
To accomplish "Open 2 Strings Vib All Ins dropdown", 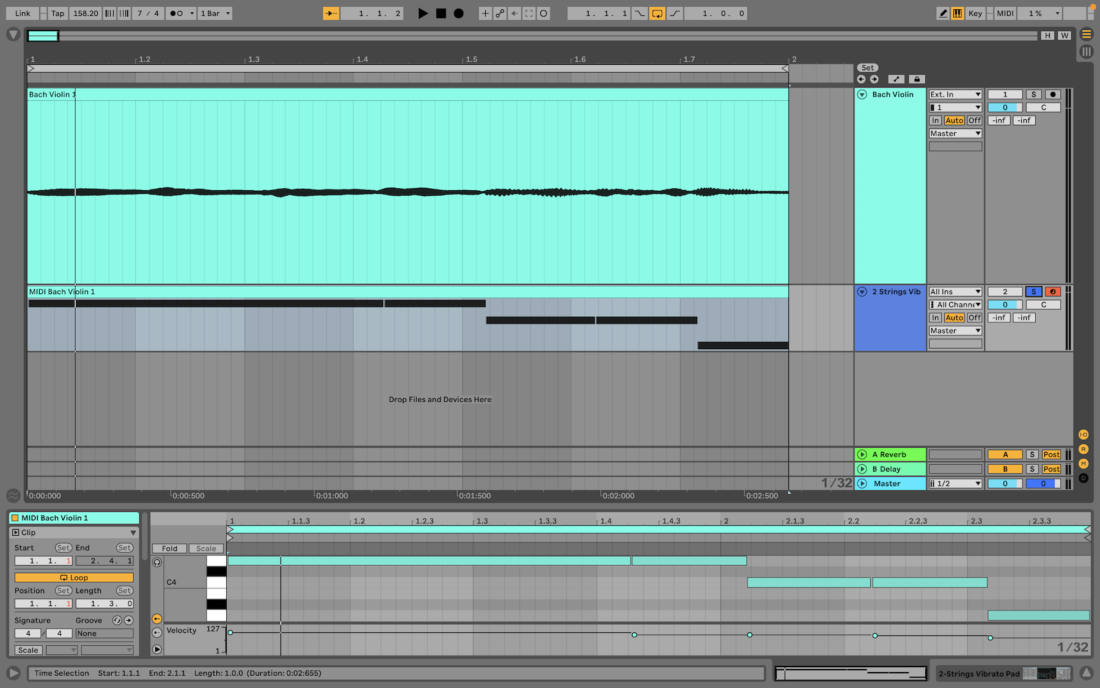I will [x=955, y=292].
